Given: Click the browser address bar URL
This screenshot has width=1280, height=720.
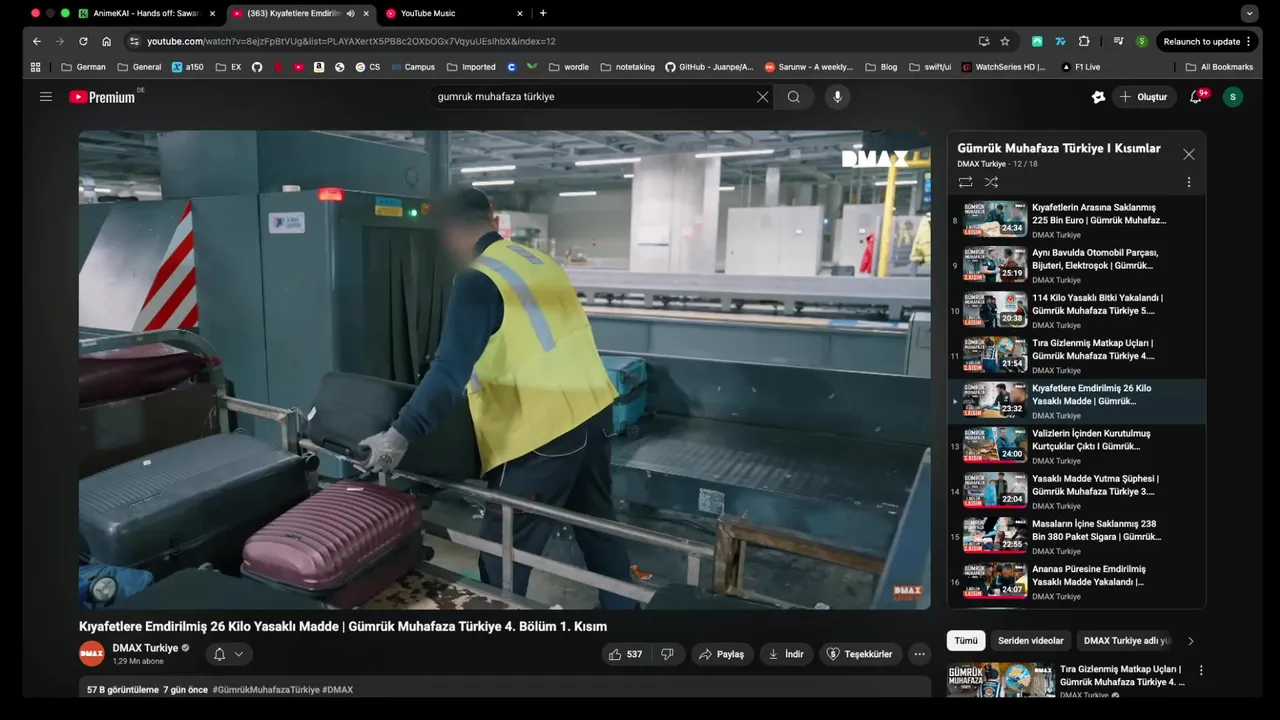Looking at the screenshot, I should (x=351, y=41).
